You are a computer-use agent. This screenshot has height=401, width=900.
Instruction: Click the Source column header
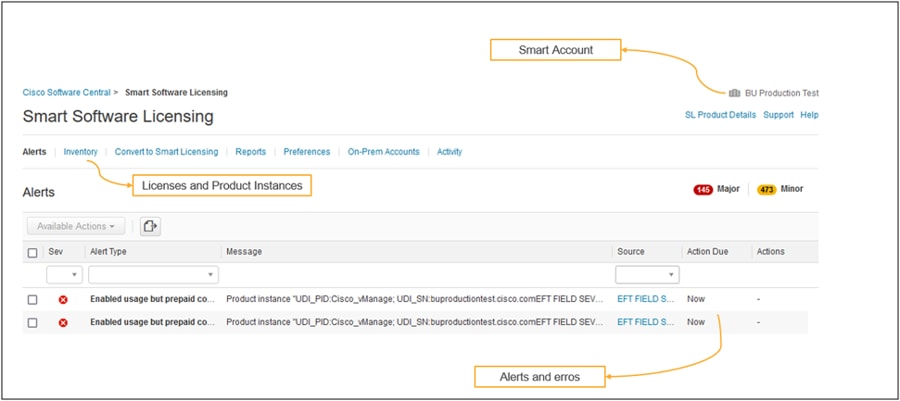[631, 252]
